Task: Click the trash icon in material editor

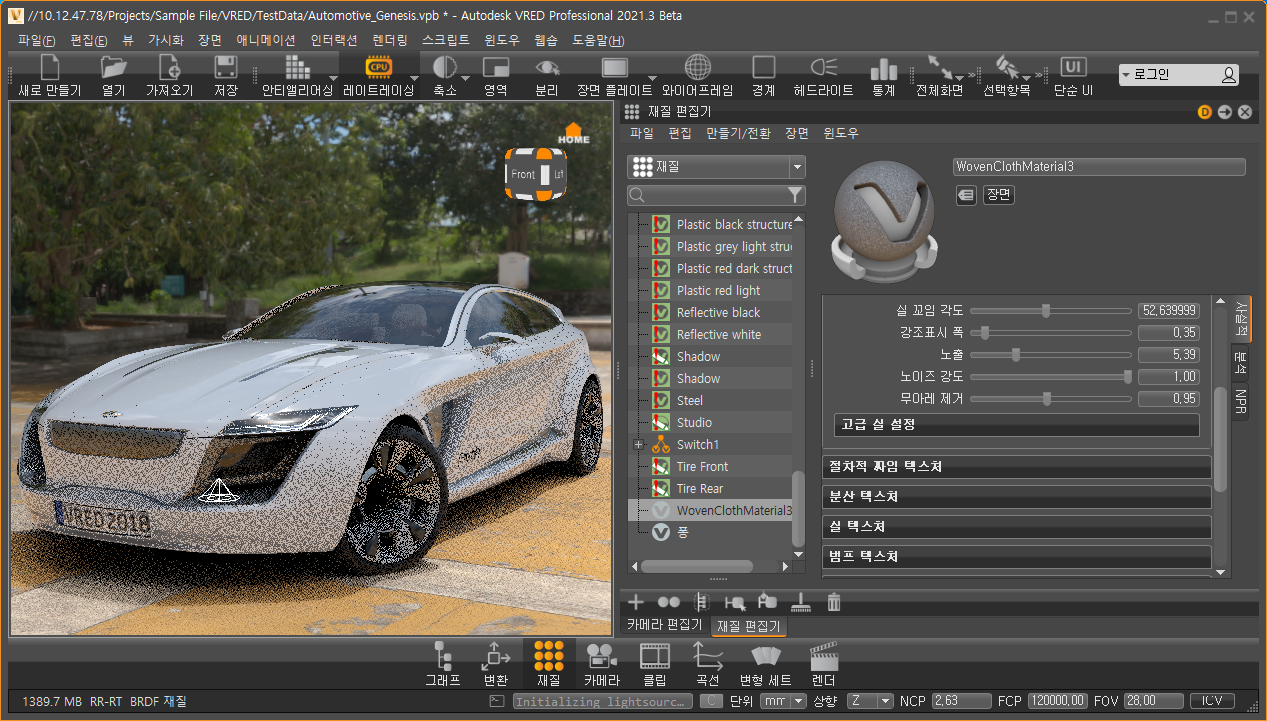Action: [x=834, y=602]
